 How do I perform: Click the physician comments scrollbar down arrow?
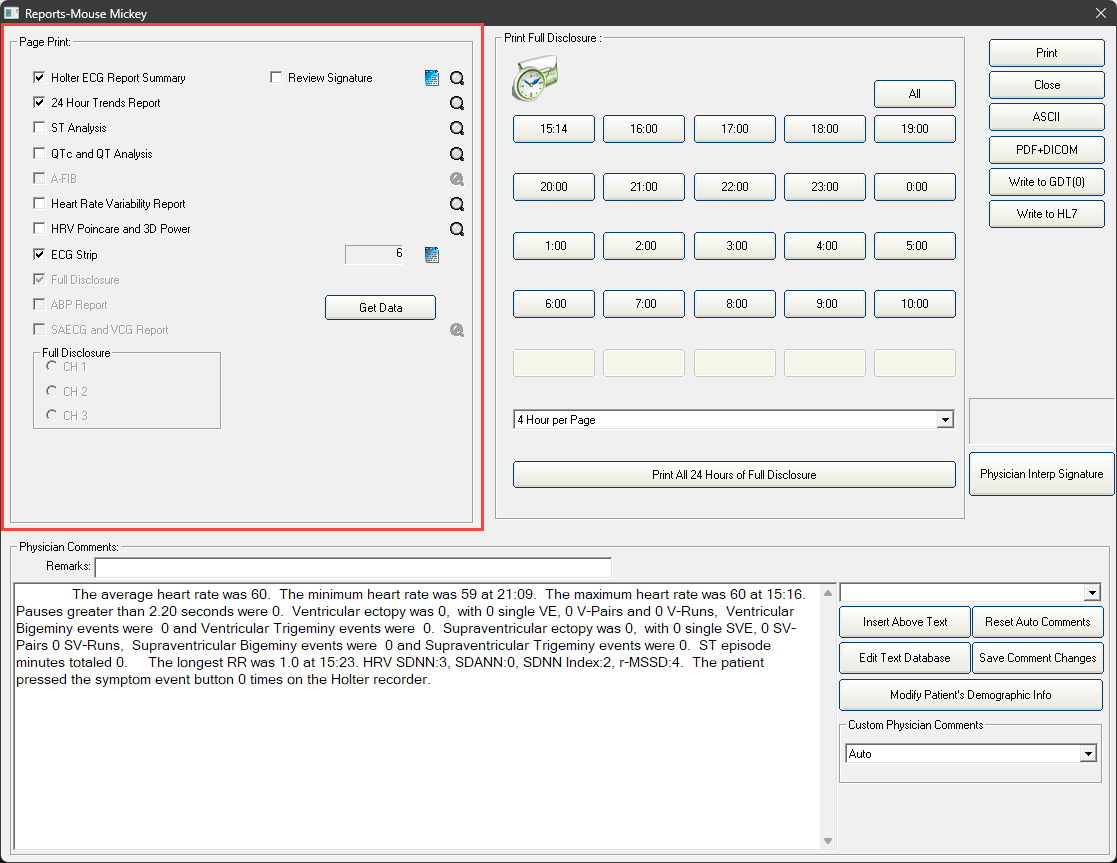pos(827,841)
